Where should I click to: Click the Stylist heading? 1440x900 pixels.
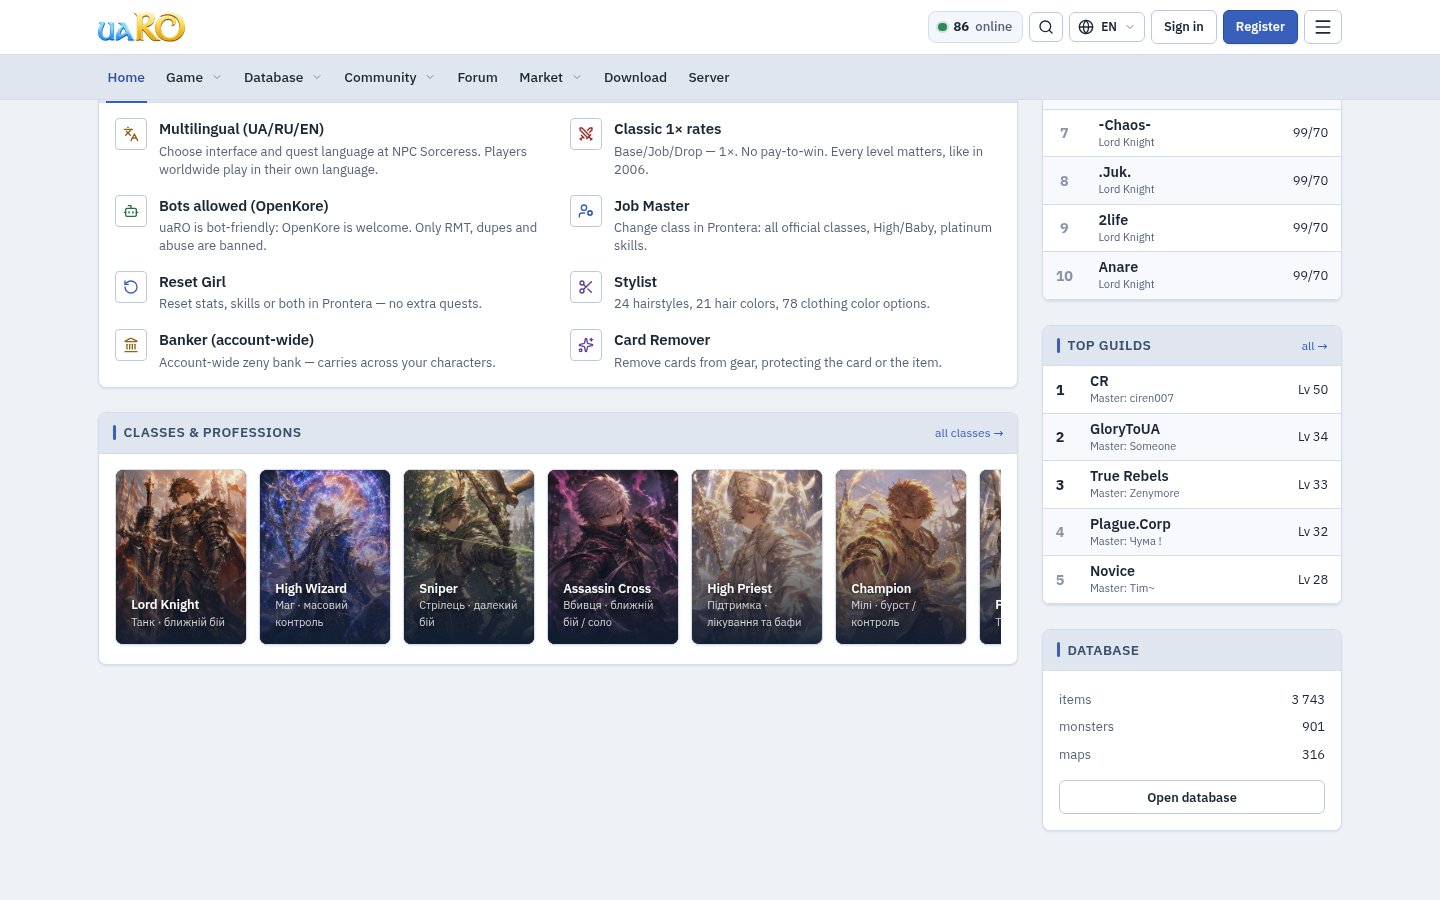(x=635, y=282)
